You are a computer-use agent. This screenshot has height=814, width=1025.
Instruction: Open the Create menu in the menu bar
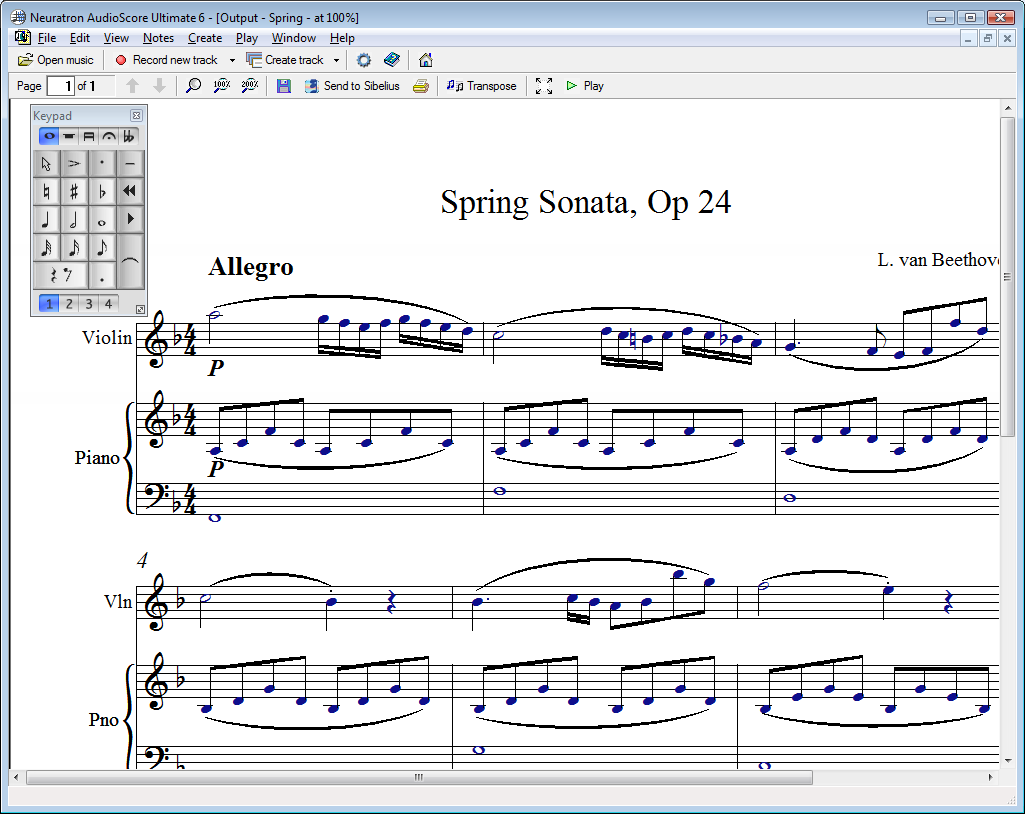(205, 38)
